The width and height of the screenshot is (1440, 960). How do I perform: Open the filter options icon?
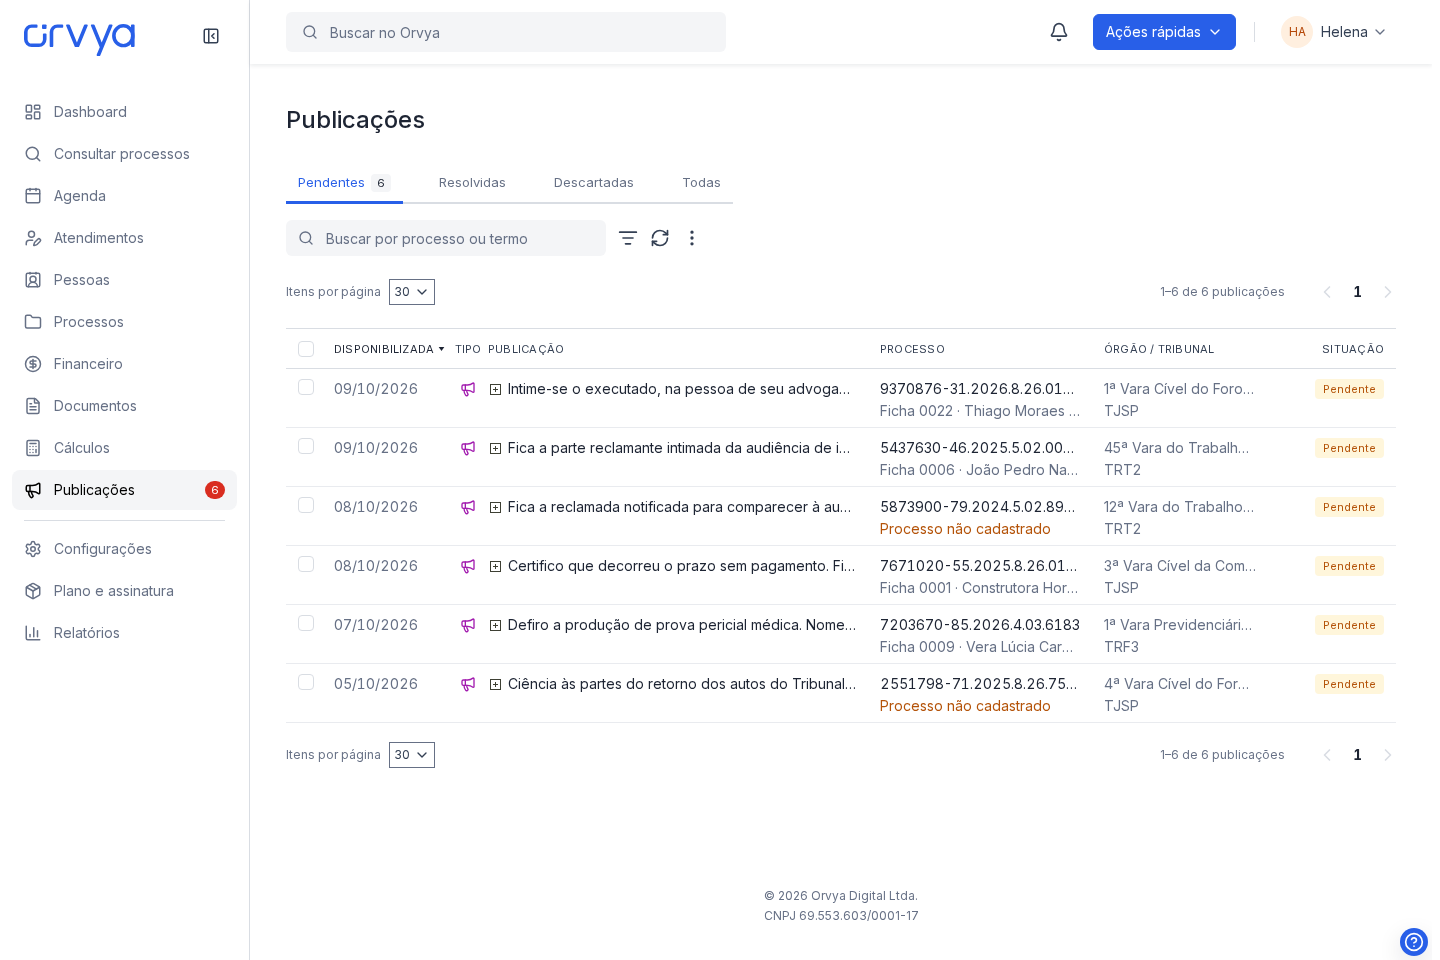point(628,238)
